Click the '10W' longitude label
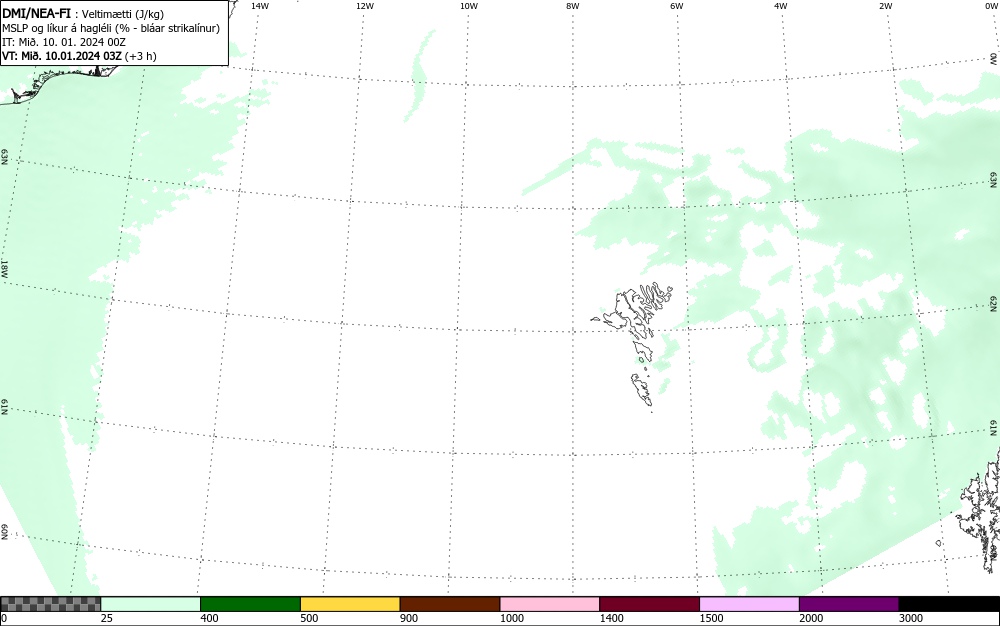1000x626 pixels. [469, 6]
